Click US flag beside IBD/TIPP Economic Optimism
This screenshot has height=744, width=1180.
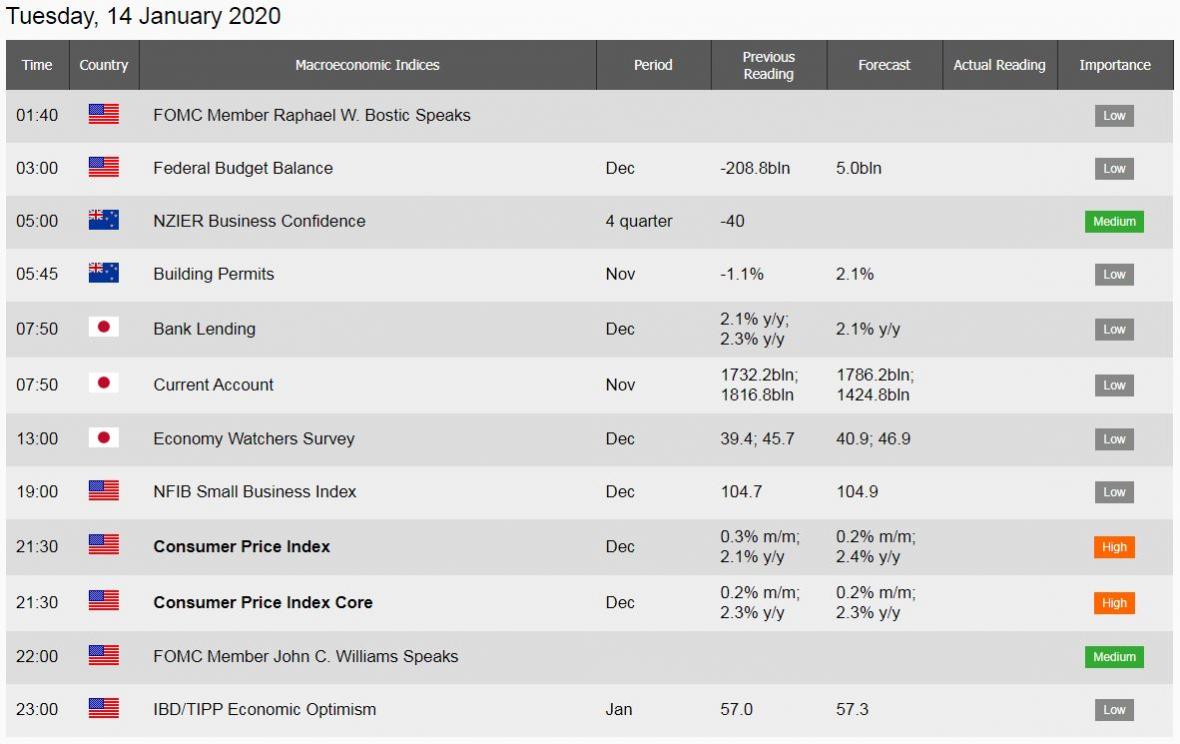103,709
